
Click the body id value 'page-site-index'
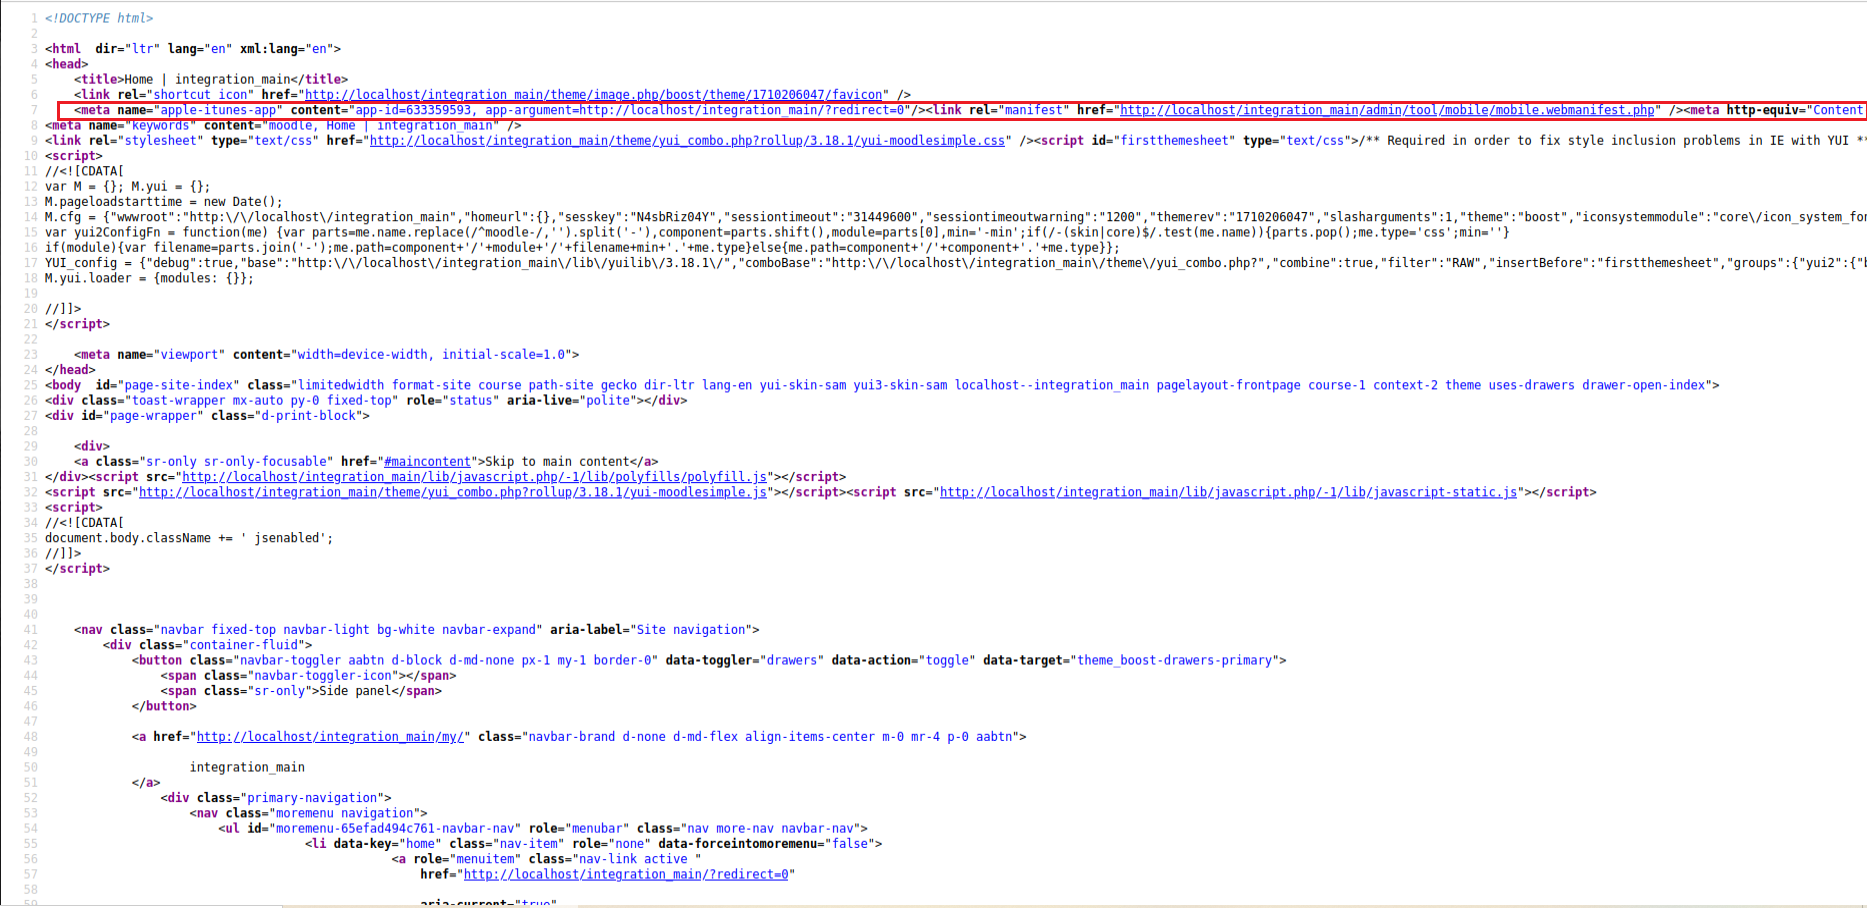click(x=178, y=385)
